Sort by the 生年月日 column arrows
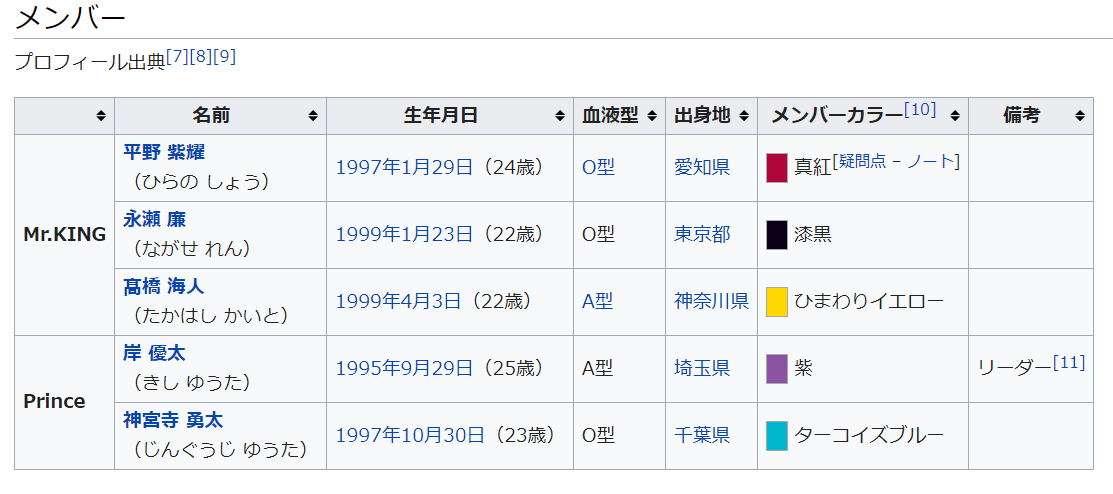The height and width of the screenshot is (494, 1113). [x=560, y=116]
